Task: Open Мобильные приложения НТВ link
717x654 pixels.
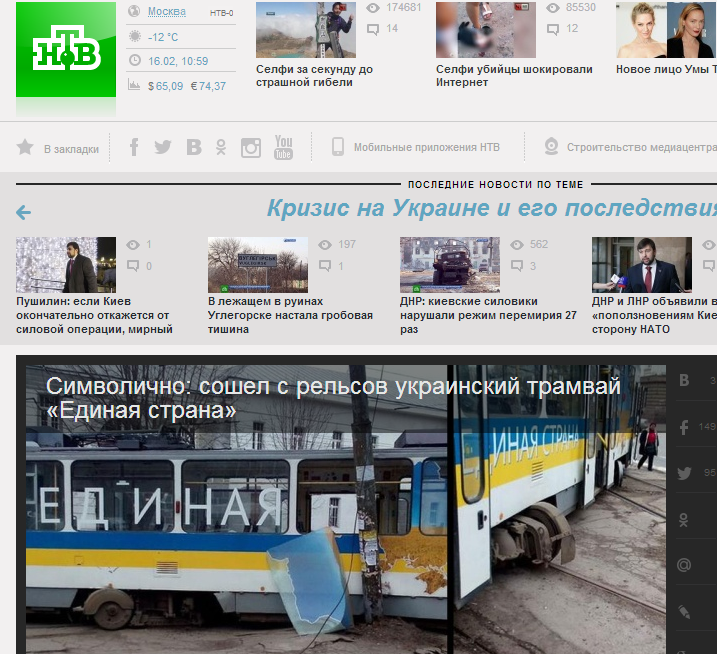Action: pos(427,147)
